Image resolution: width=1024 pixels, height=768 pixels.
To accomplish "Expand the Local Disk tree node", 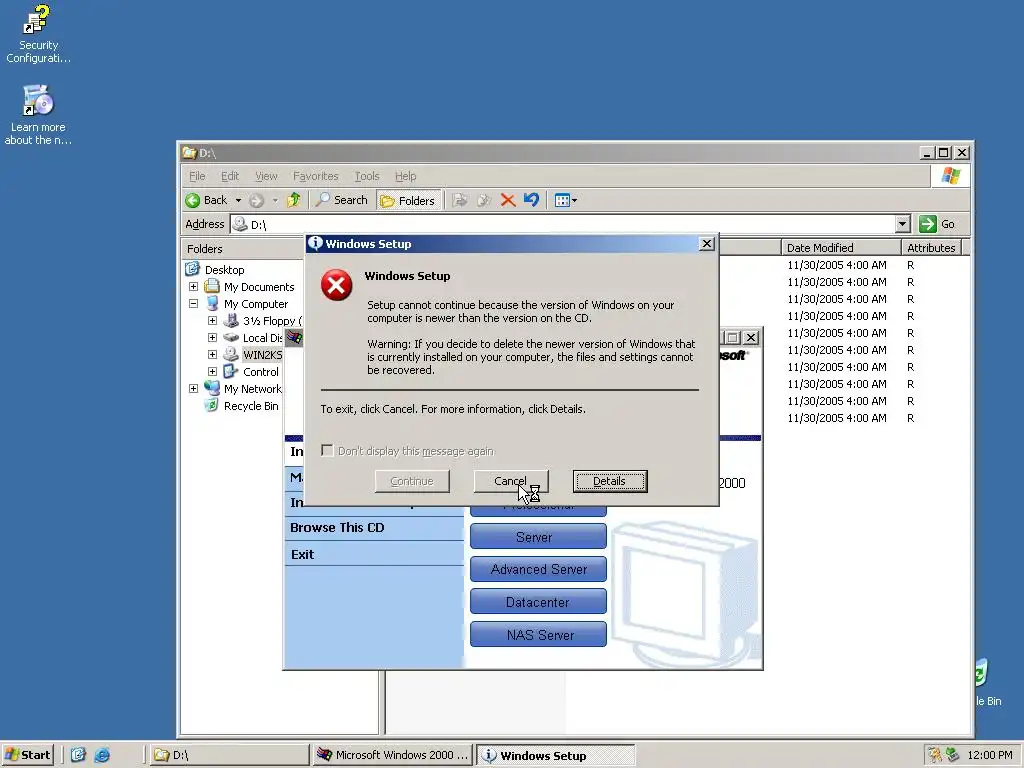I will 212,338.
